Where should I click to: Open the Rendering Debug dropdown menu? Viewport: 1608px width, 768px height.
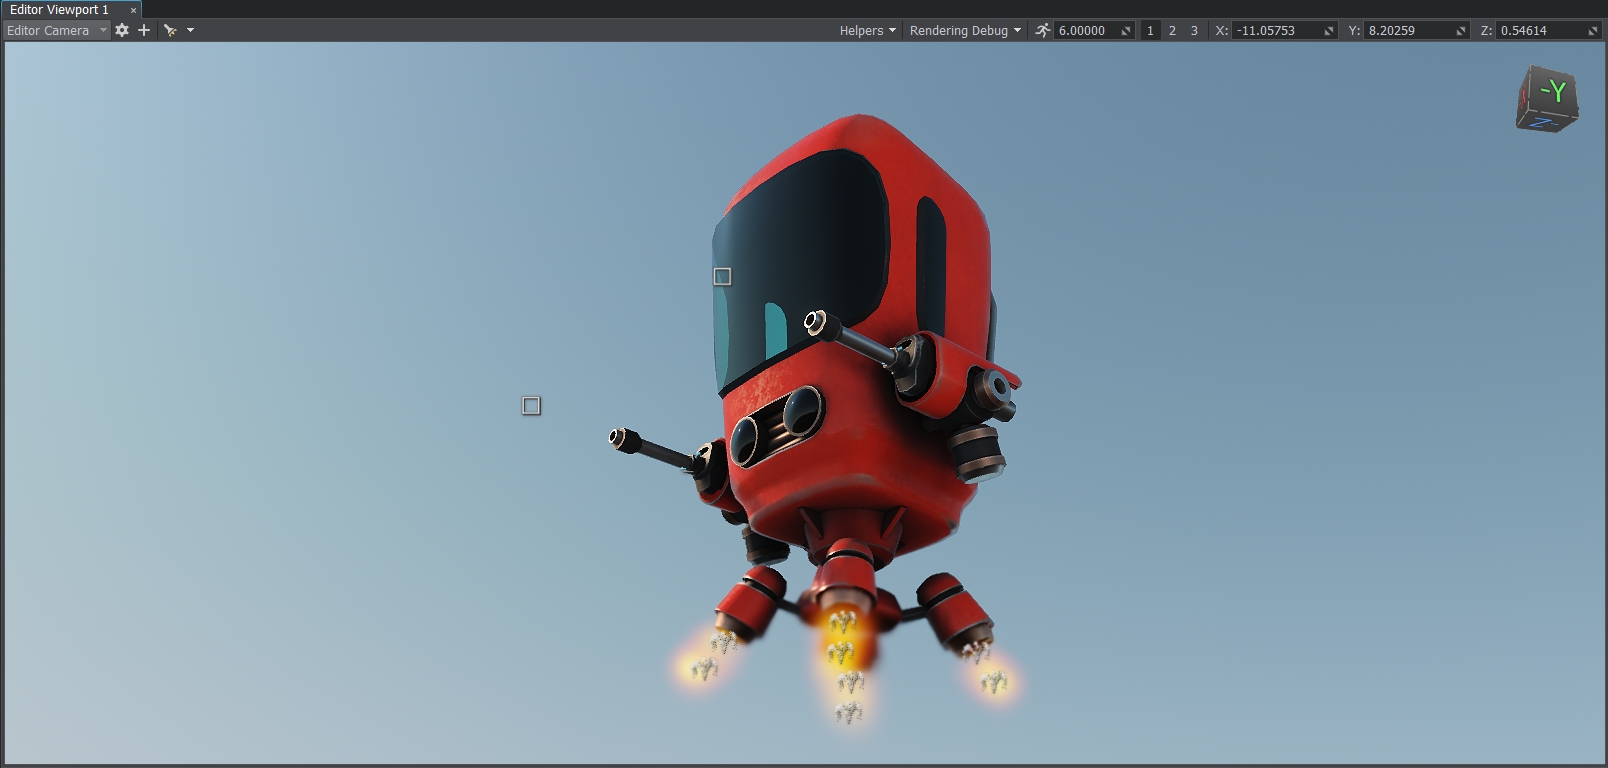tap(965, 30)
